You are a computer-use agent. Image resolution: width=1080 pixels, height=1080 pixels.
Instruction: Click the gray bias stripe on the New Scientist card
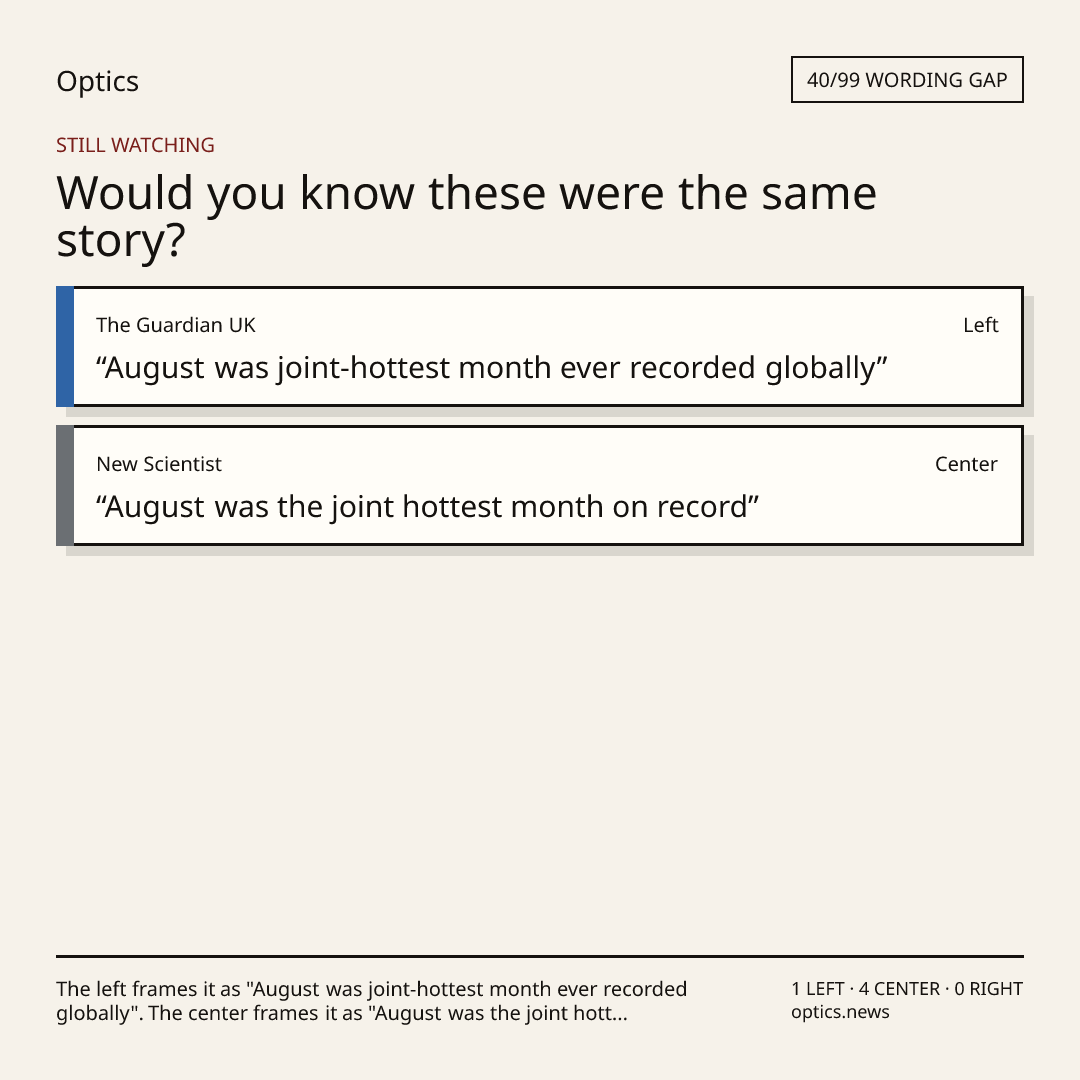click(65, 486)
